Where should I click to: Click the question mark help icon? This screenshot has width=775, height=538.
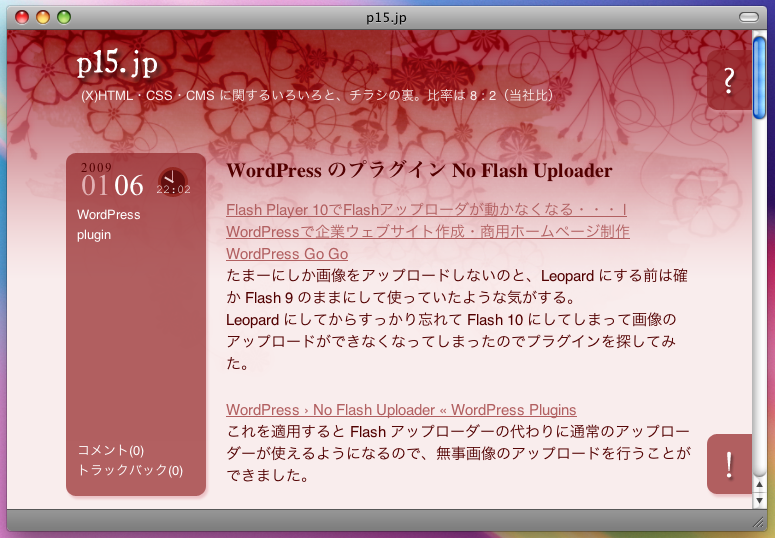pos(729,80)
